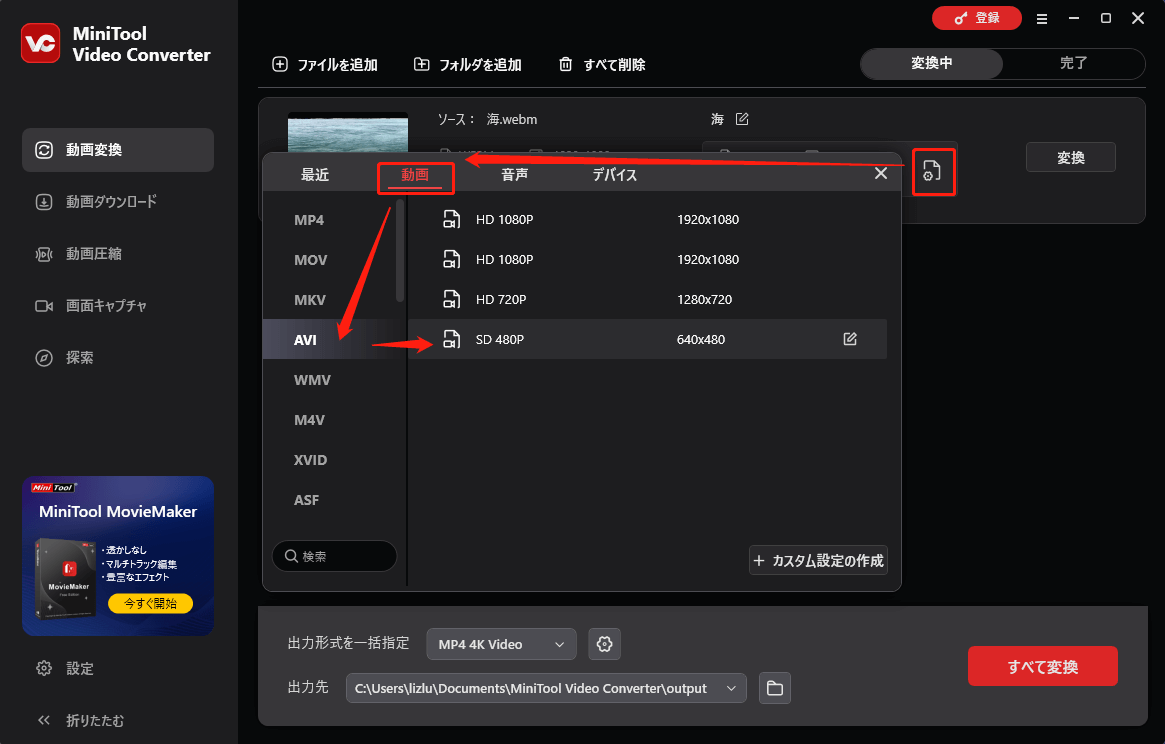
Task: Click すべて削除 to remove all files
Action: [602, 65]
